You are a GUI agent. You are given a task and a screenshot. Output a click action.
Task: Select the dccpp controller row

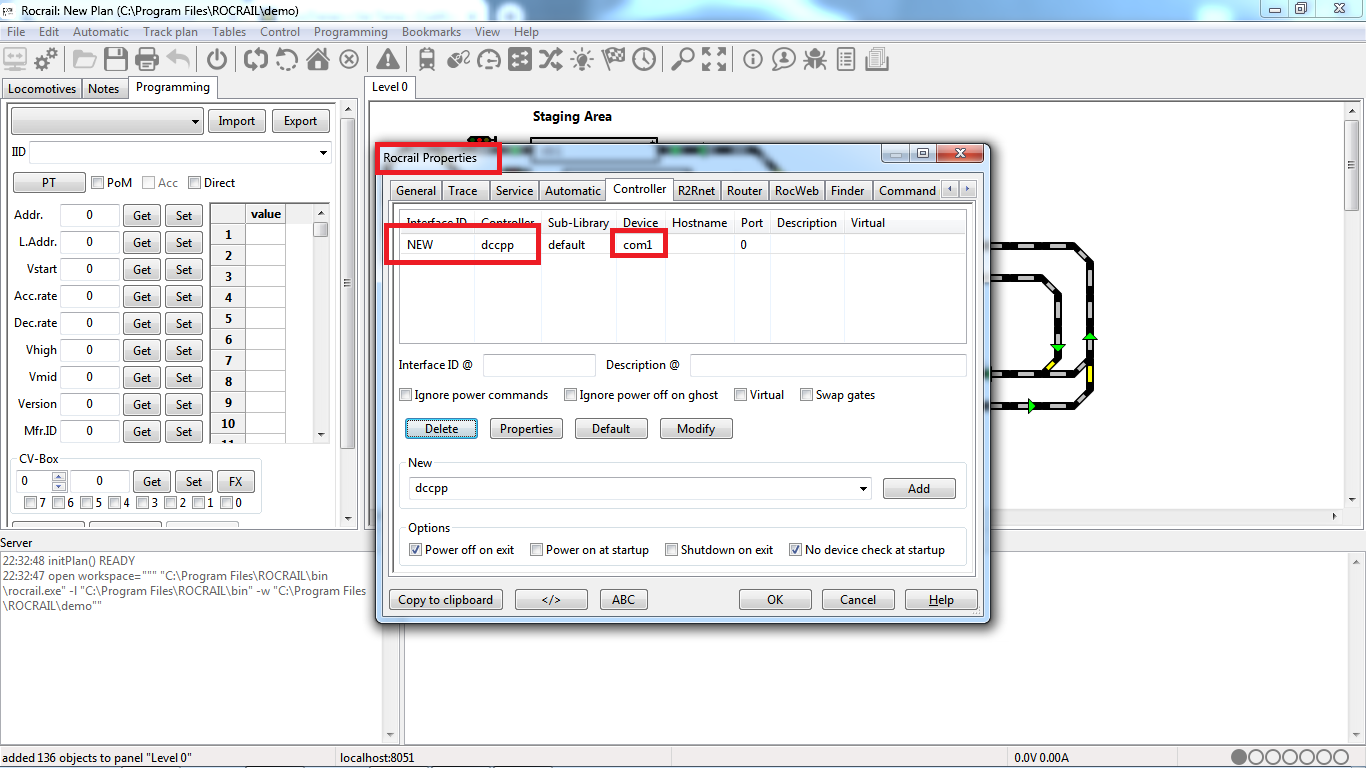[682, 245]
